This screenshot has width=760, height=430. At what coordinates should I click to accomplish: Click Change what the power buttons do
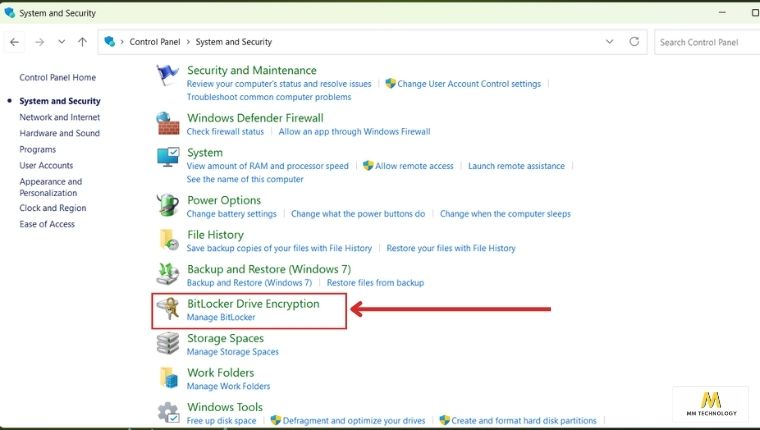[358, 214]
